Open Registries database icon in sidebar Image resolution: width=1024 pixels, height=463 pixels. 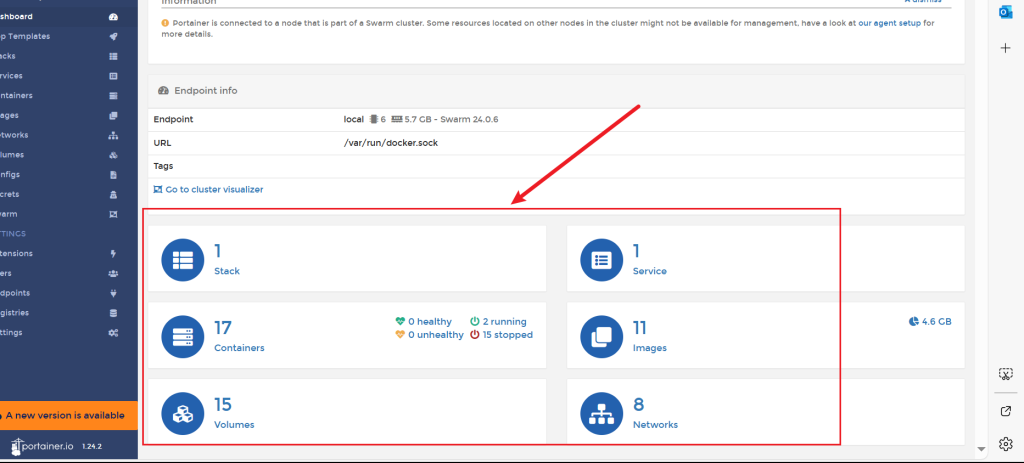click(x=113, y=313)
